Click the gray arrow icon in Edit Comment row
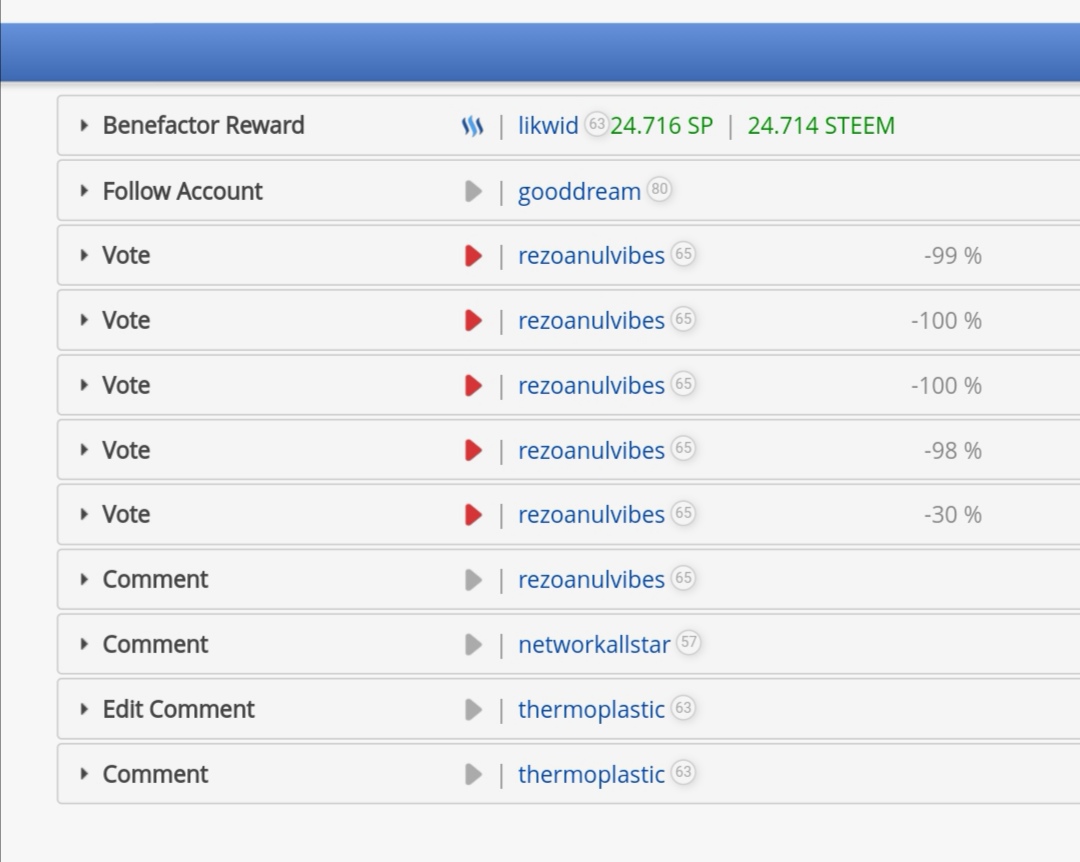Screen dimensions: 1080x862 click(x=473, y=710)
